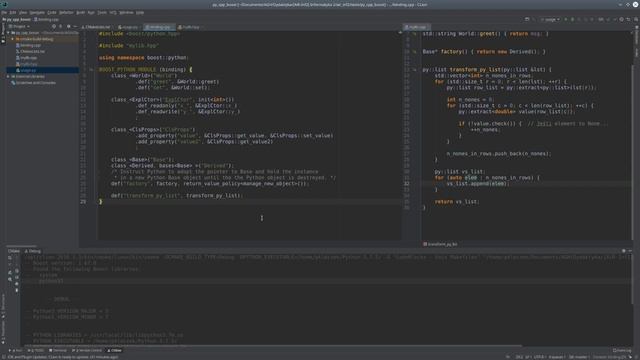Image resolution: width=640 pixels, height=360 pixels.
Task: Open the Edit menu
Action: click(13, 13)
